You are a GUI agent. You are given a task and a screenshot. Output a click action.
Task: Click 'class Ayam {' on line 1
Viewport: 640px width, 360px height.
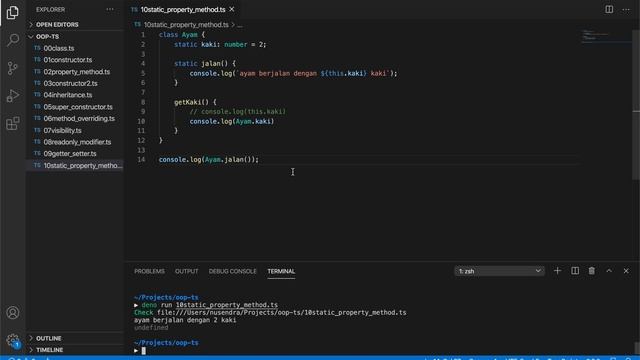pyautogui.click(x=182, y=35)
